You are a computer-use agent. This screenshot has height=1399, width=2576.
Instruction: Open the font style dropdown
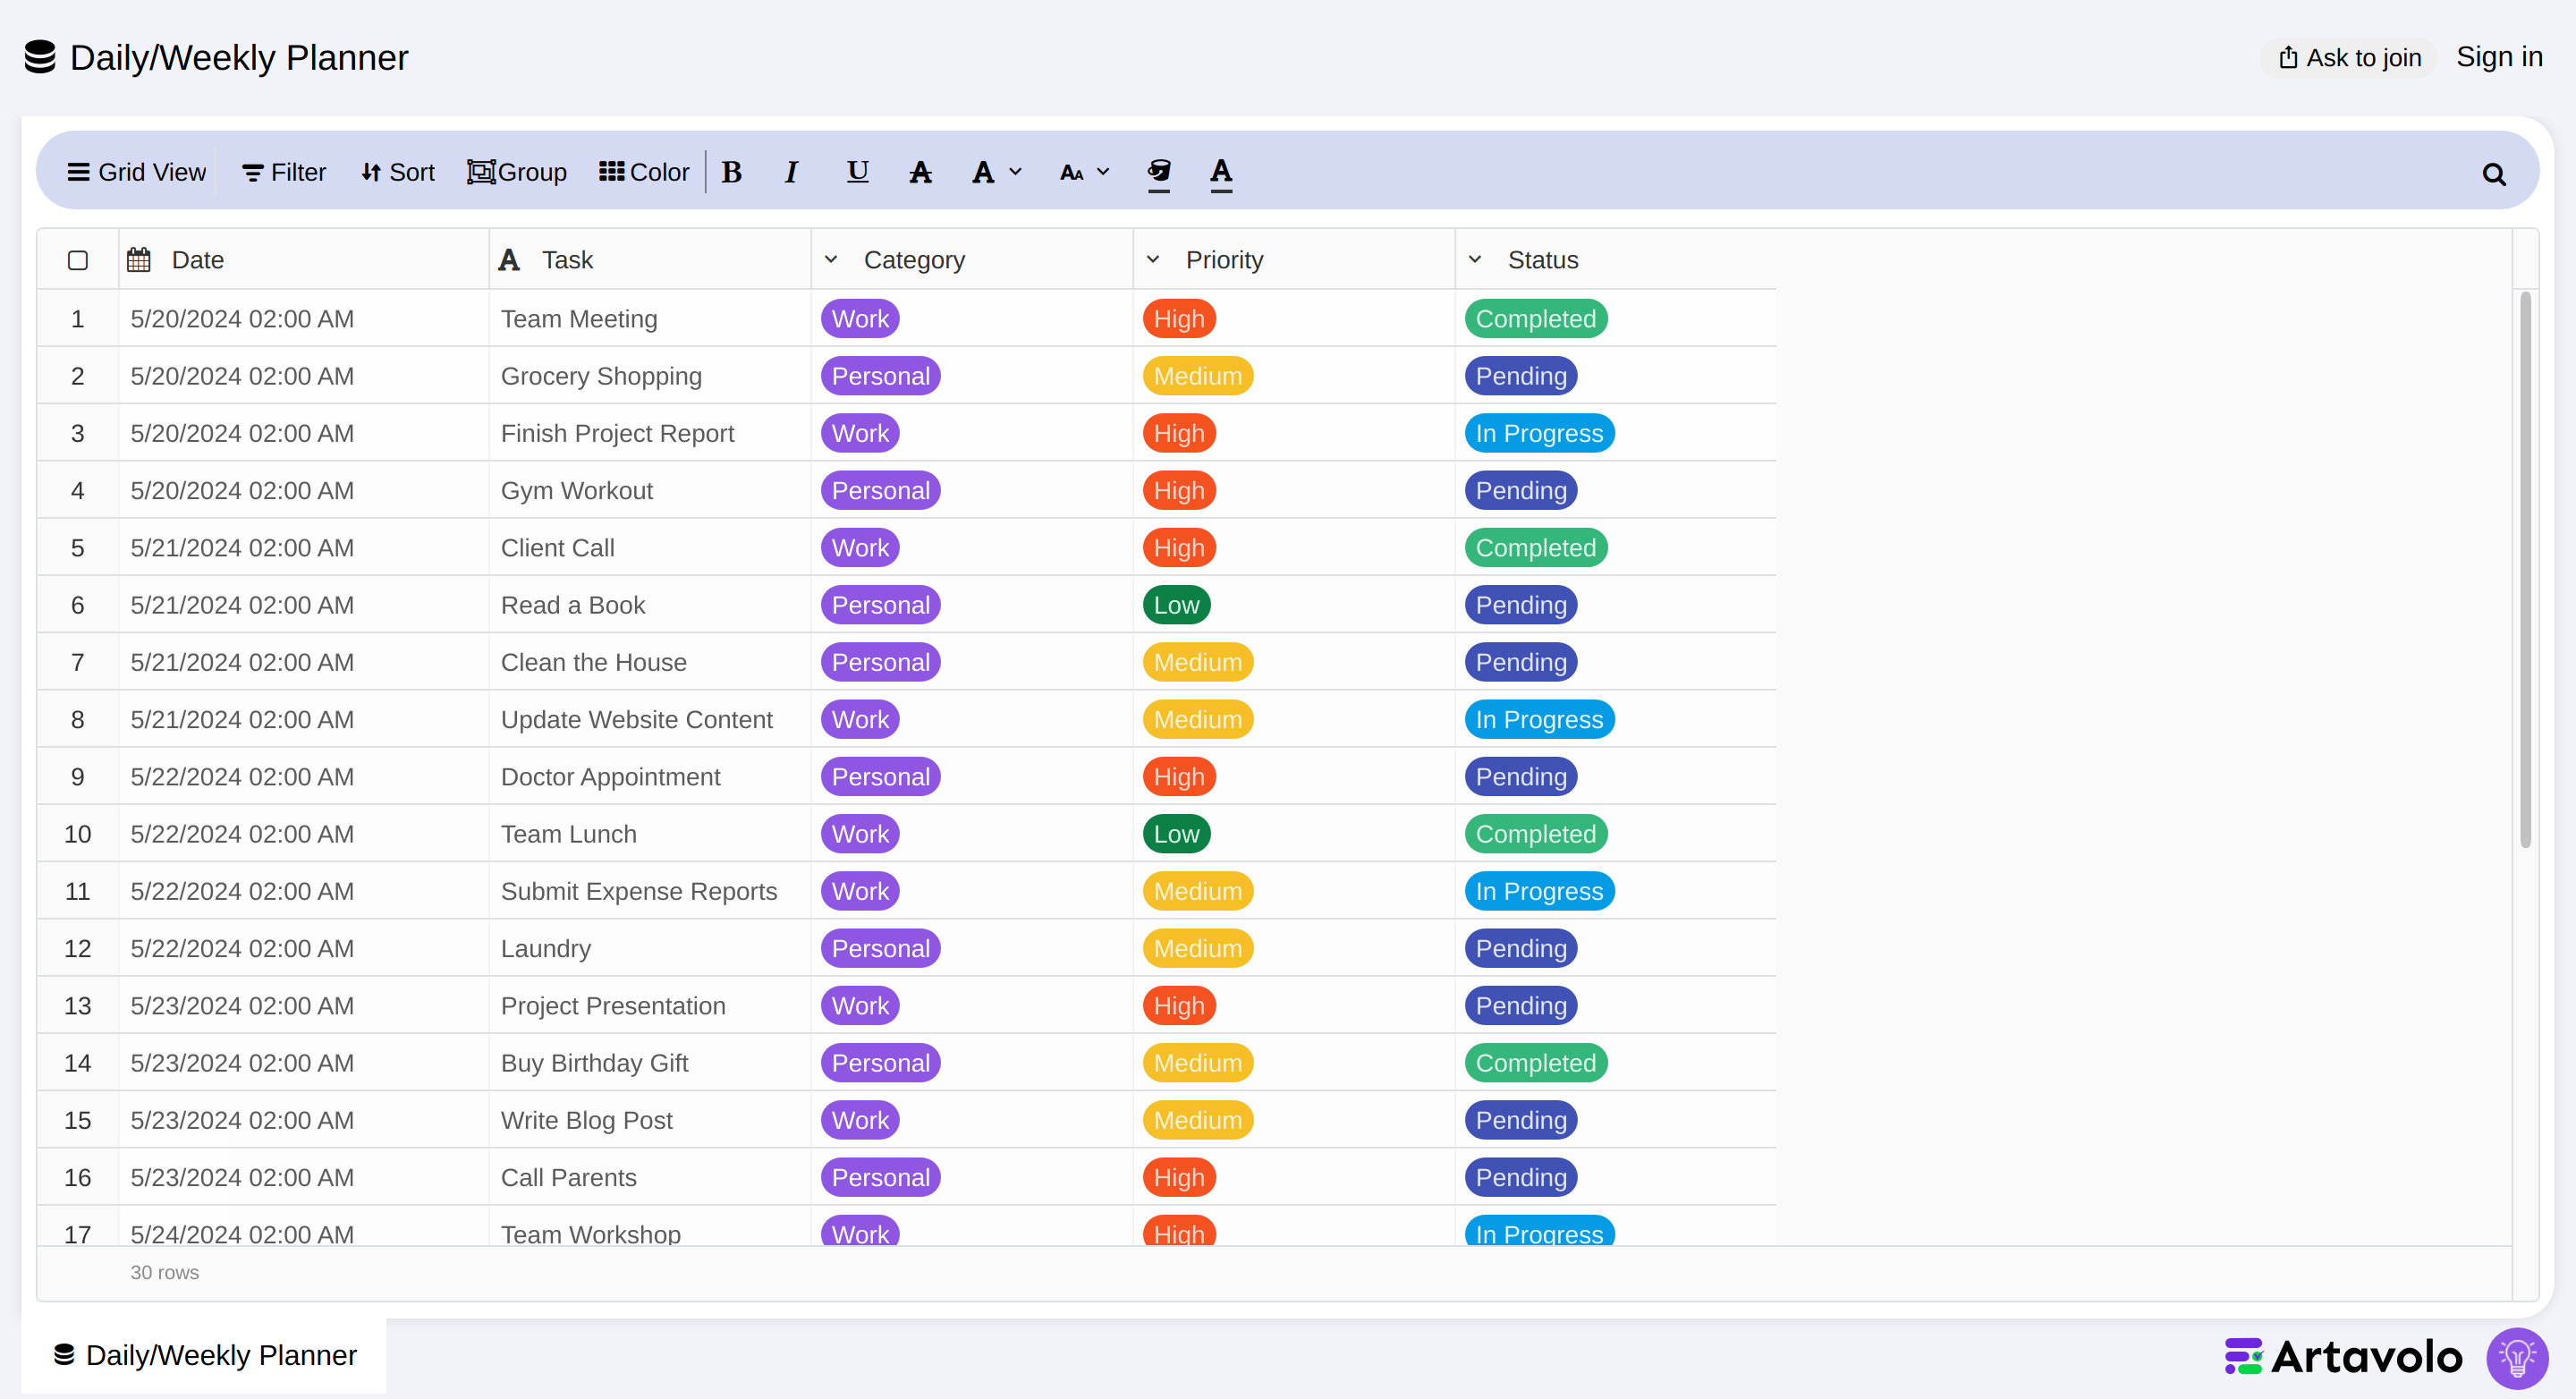click(x=997, y=172)
